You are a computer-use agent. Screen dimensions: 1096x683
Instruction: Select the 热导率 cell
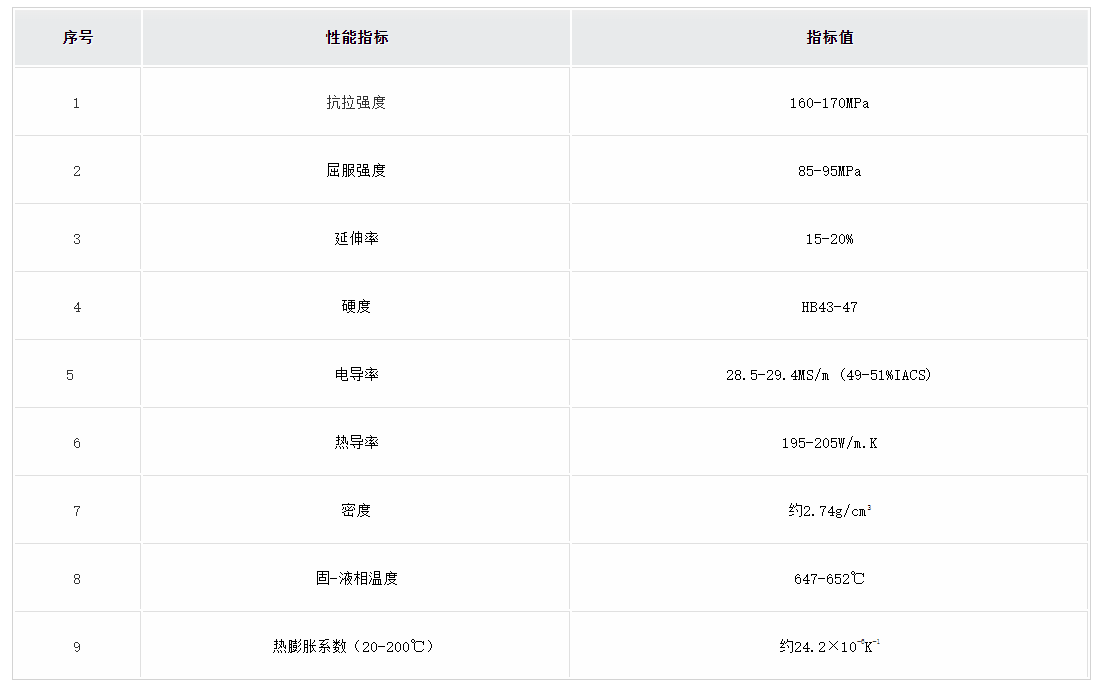(356, 443)
